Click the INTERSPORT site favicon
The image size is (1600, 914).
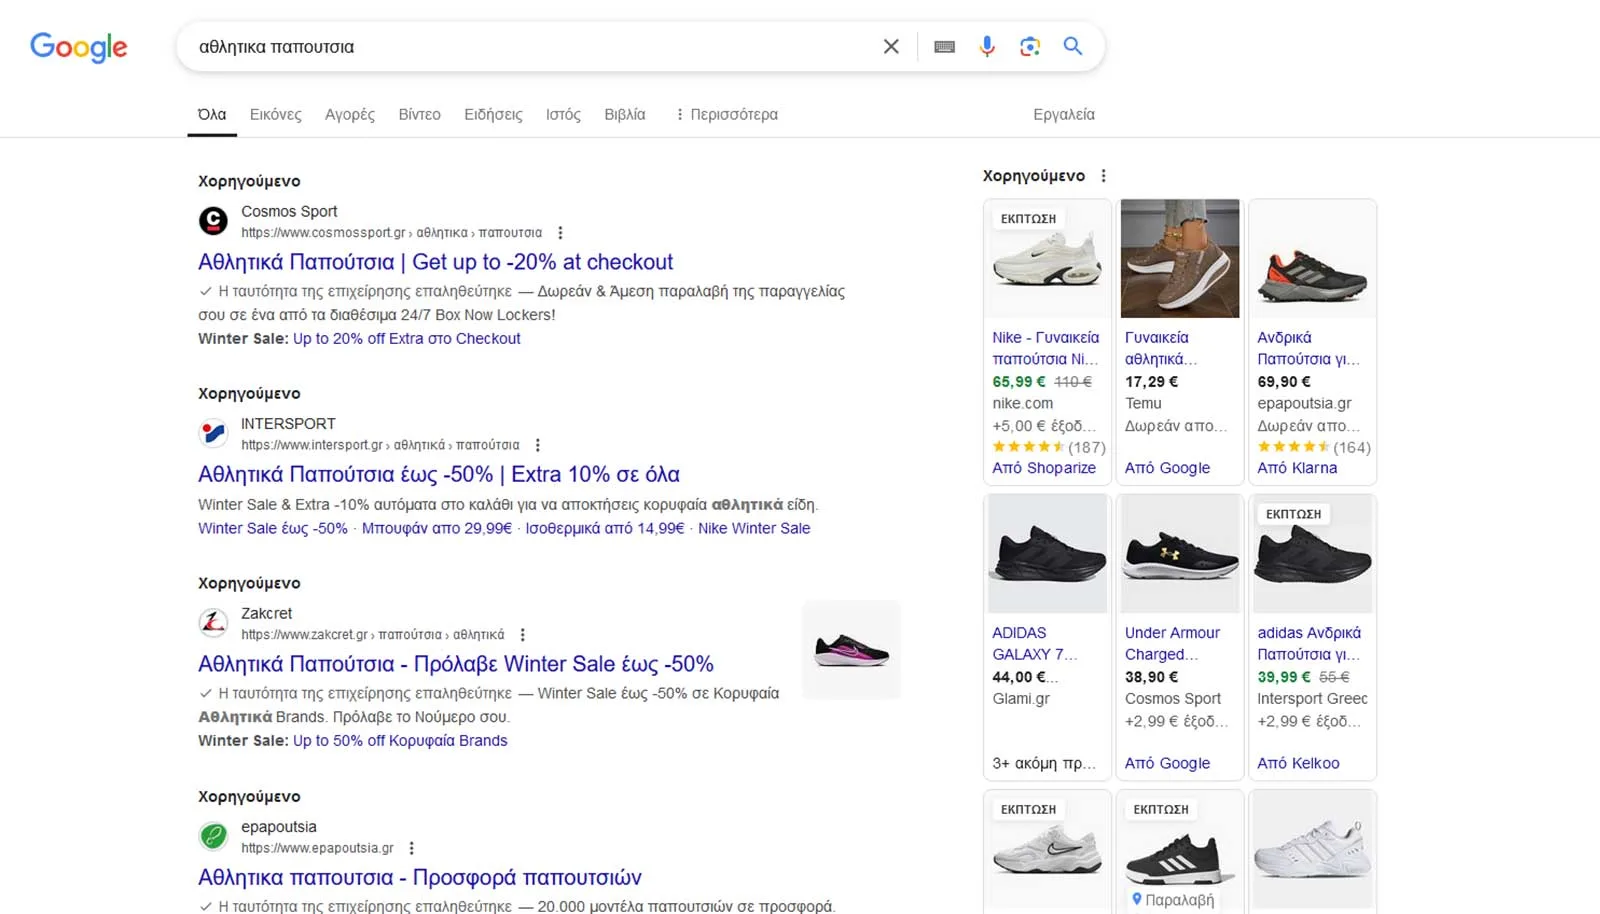point(213,433)
